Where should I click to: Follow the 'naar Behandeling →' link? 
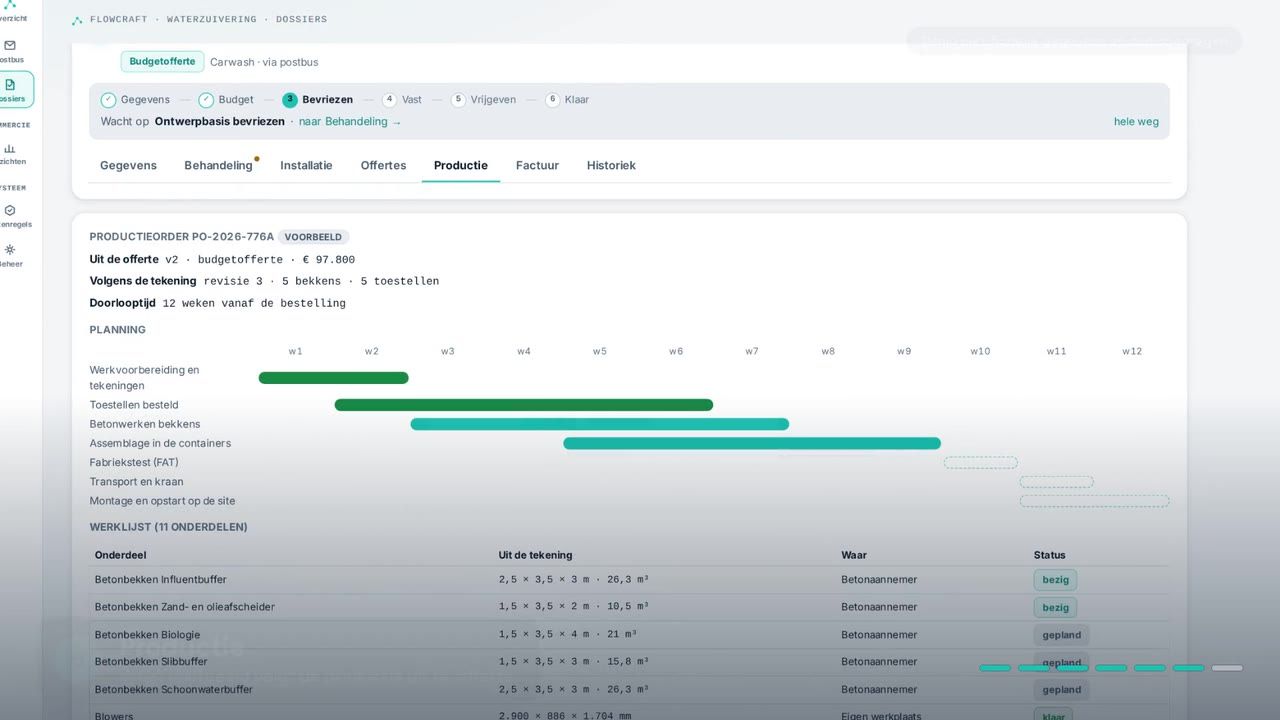(350, 122)
